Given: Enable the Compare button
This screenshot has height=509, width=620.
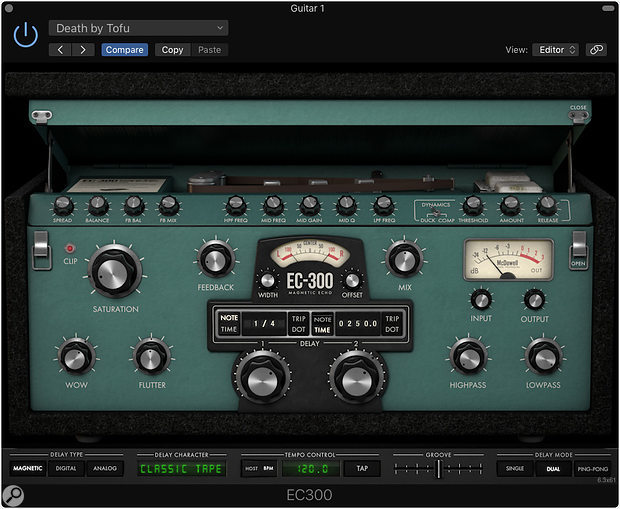Looking at the screenshot, I should point(125,49).
